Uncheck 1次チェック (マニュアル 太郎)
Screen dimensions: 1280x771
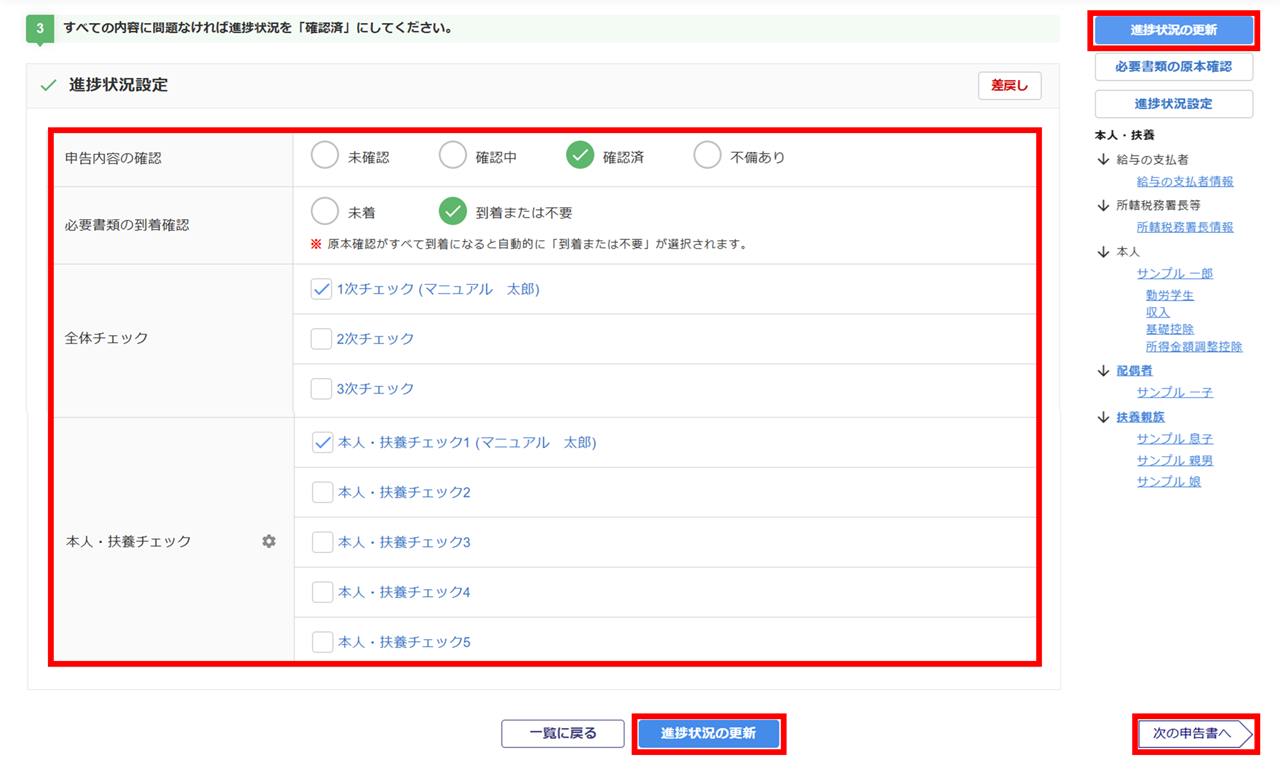[321, 289]
